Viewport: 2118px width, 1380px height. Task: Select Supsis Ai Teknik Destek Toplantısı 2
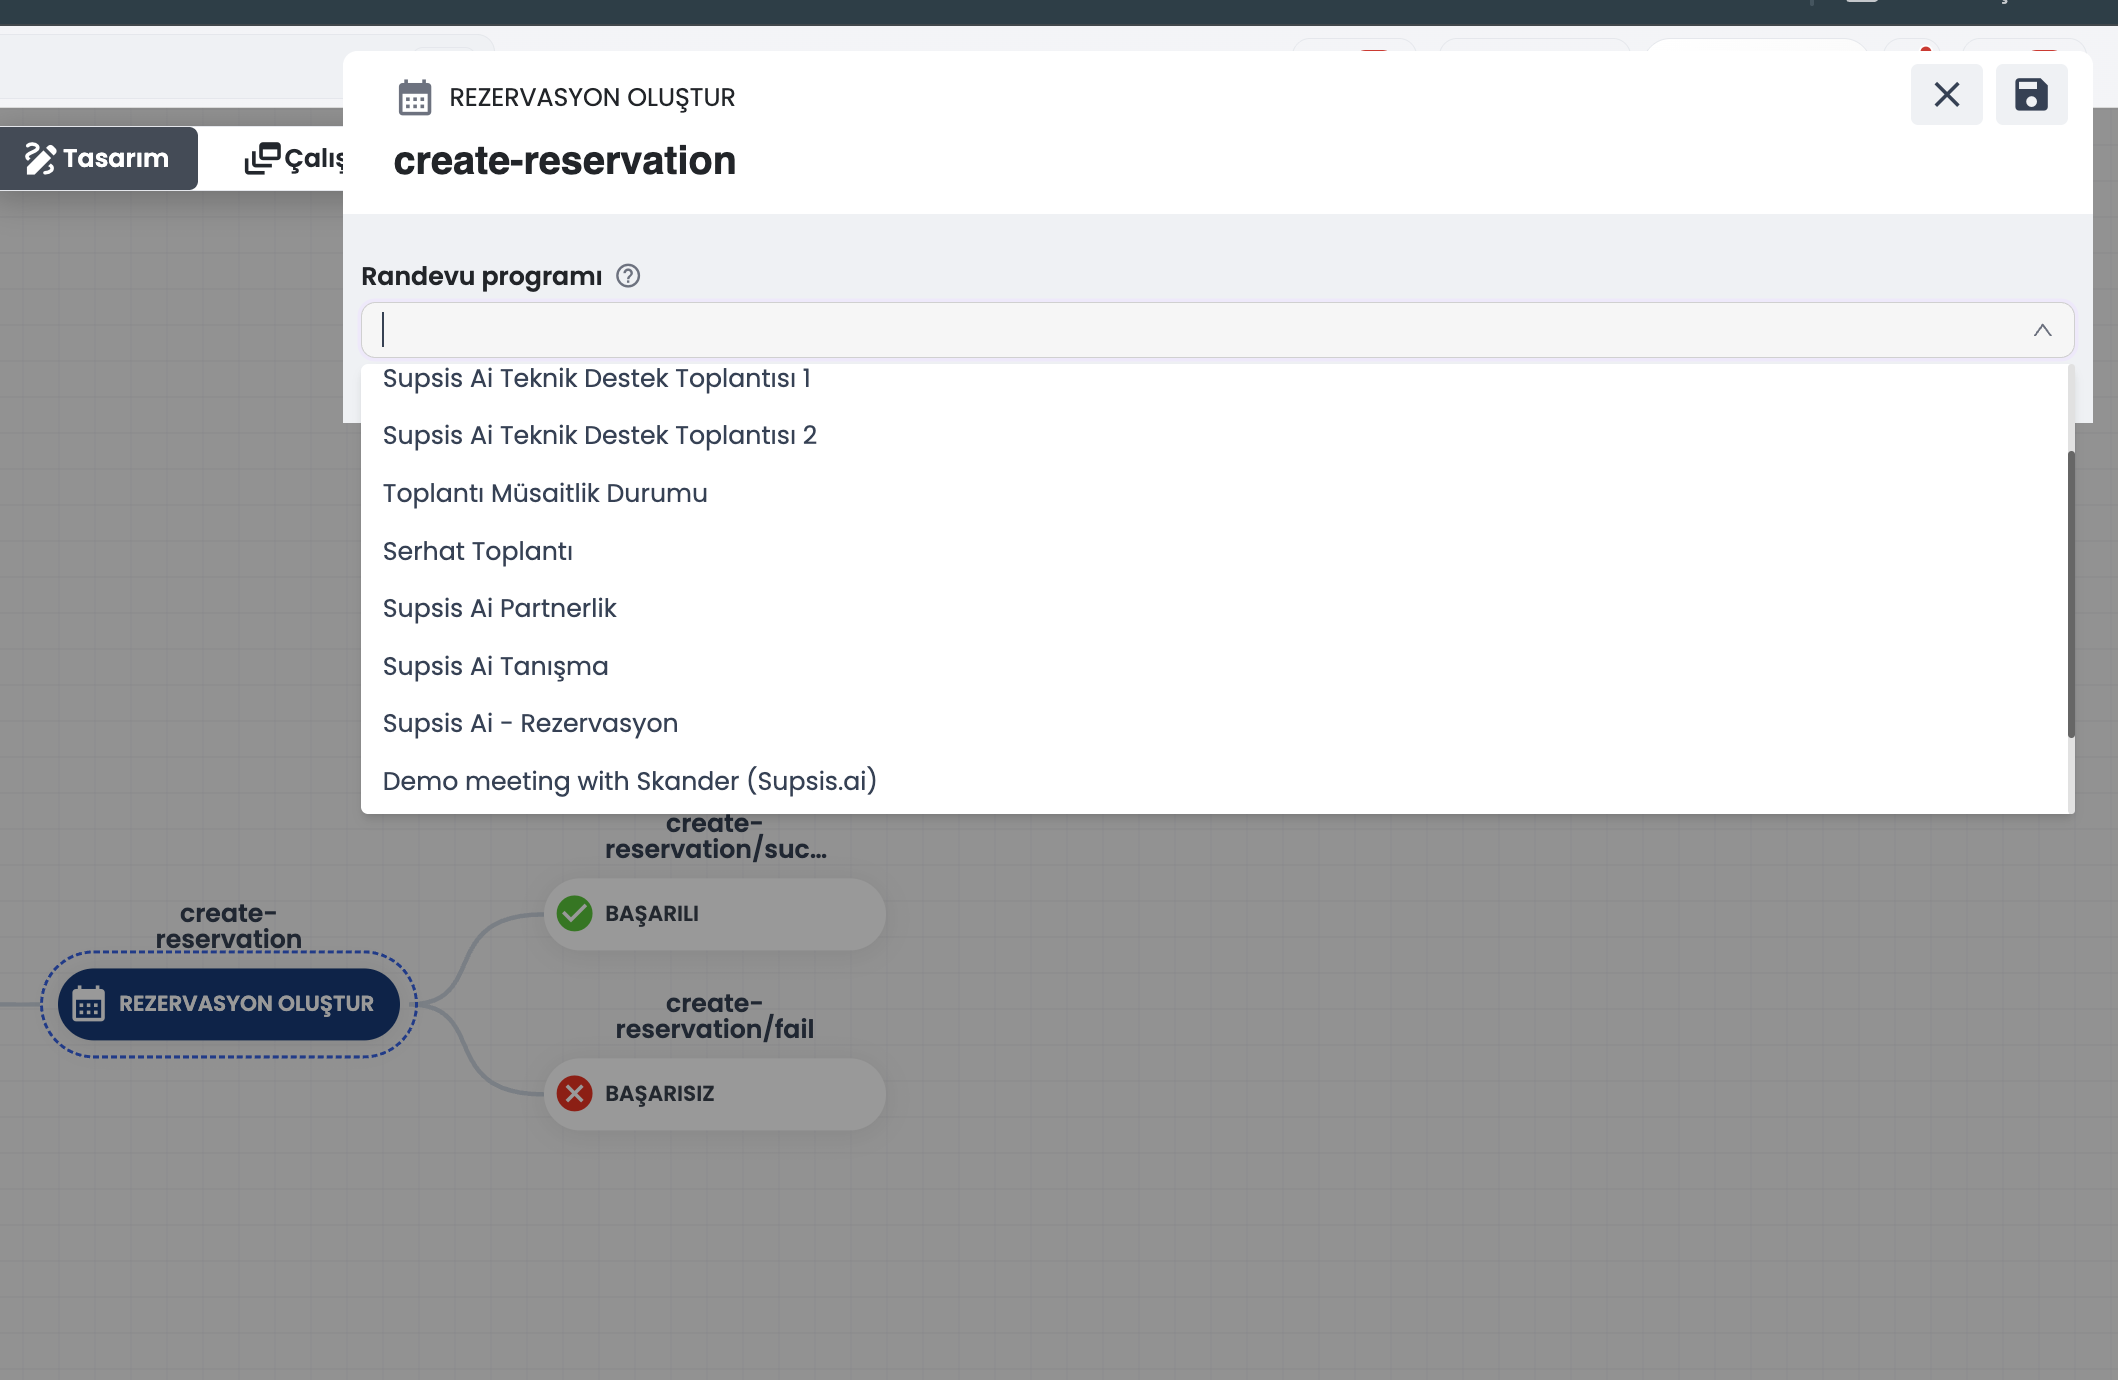1214,436
